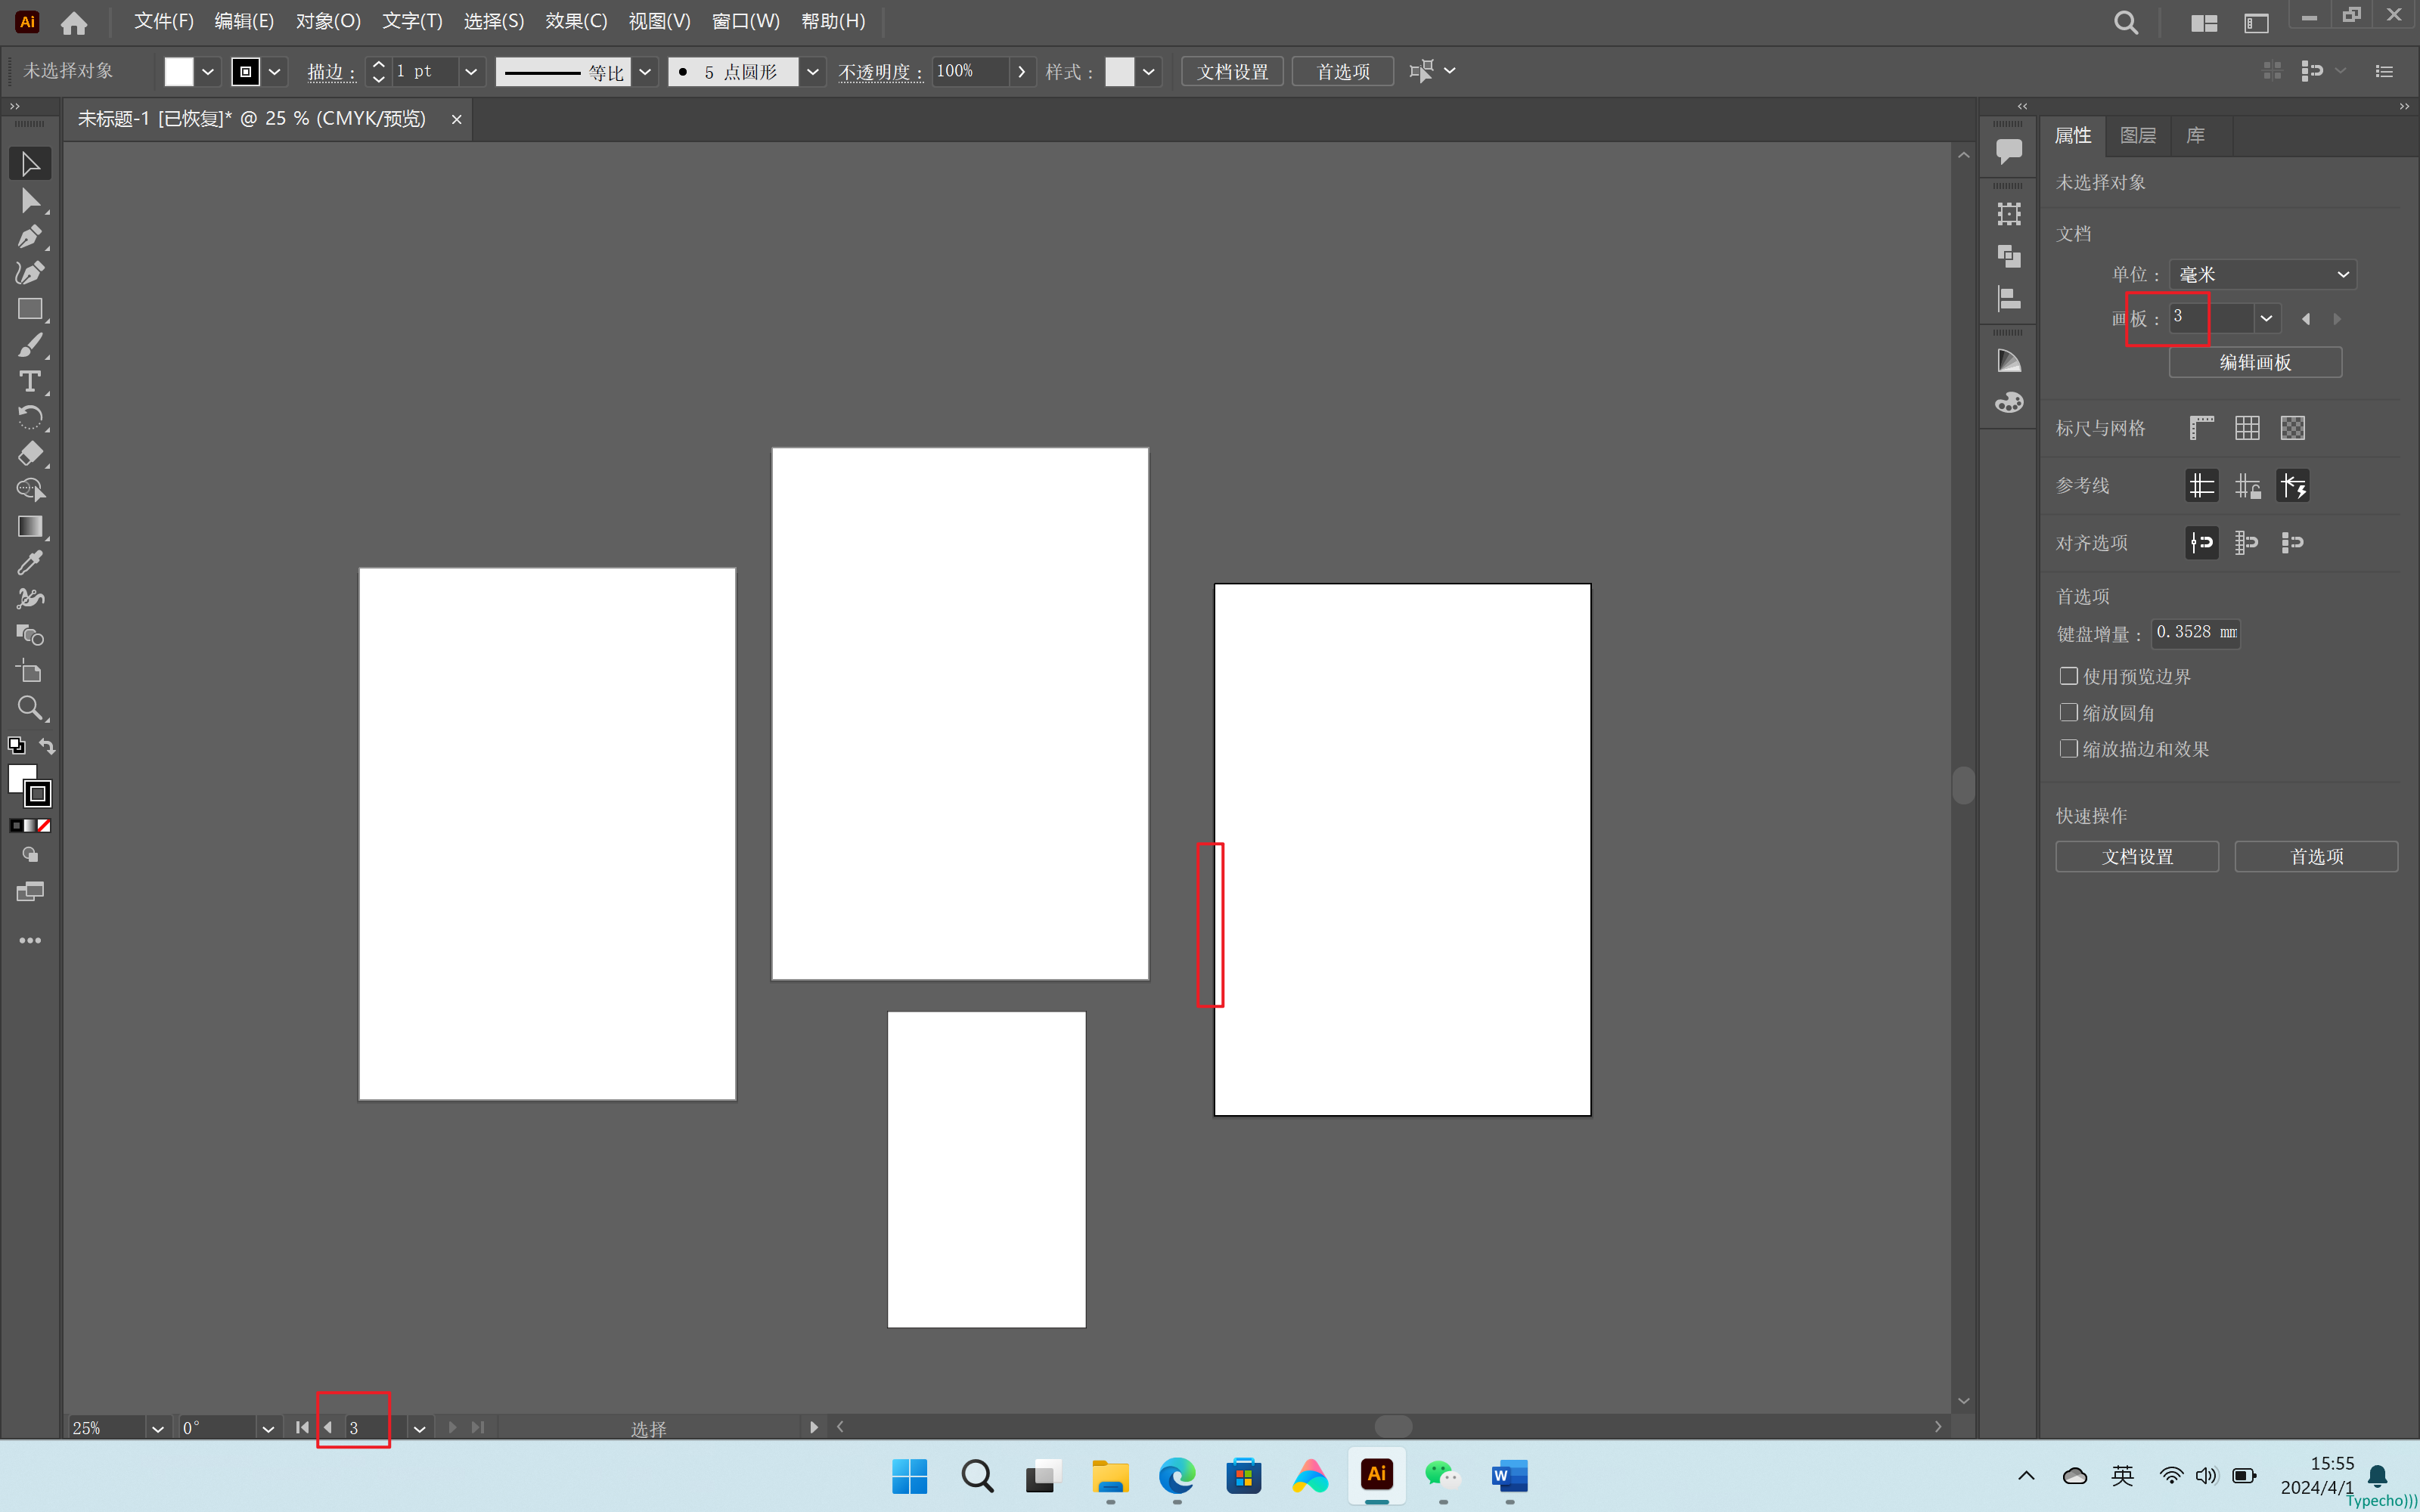Click the 编辑画板 button
This screenshot has width=2420, height=1512.
(x=2255, y=362)
